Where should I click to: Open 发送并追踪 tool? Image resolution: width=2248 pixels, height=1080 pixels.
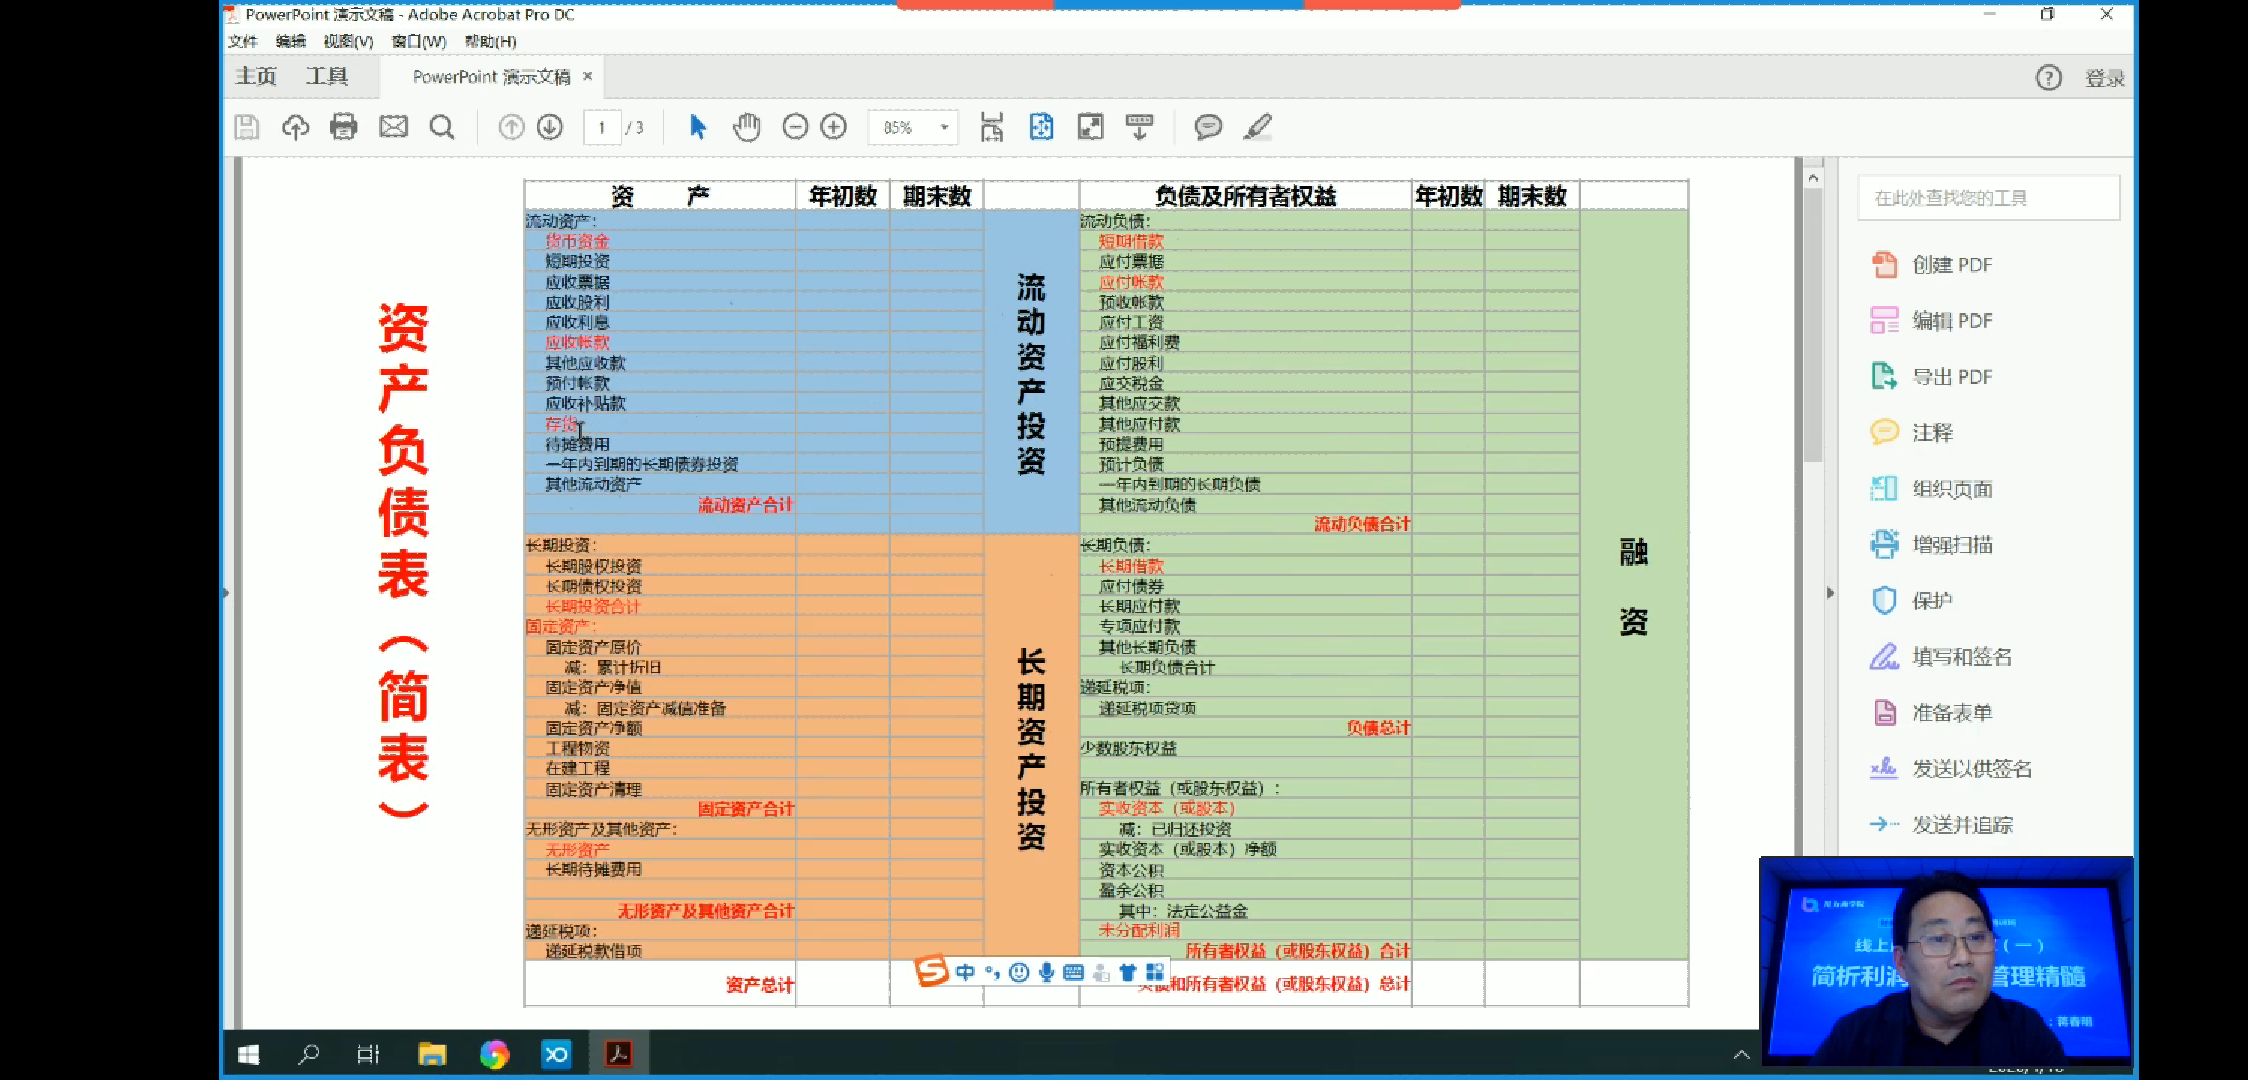tap(1941, 825)
